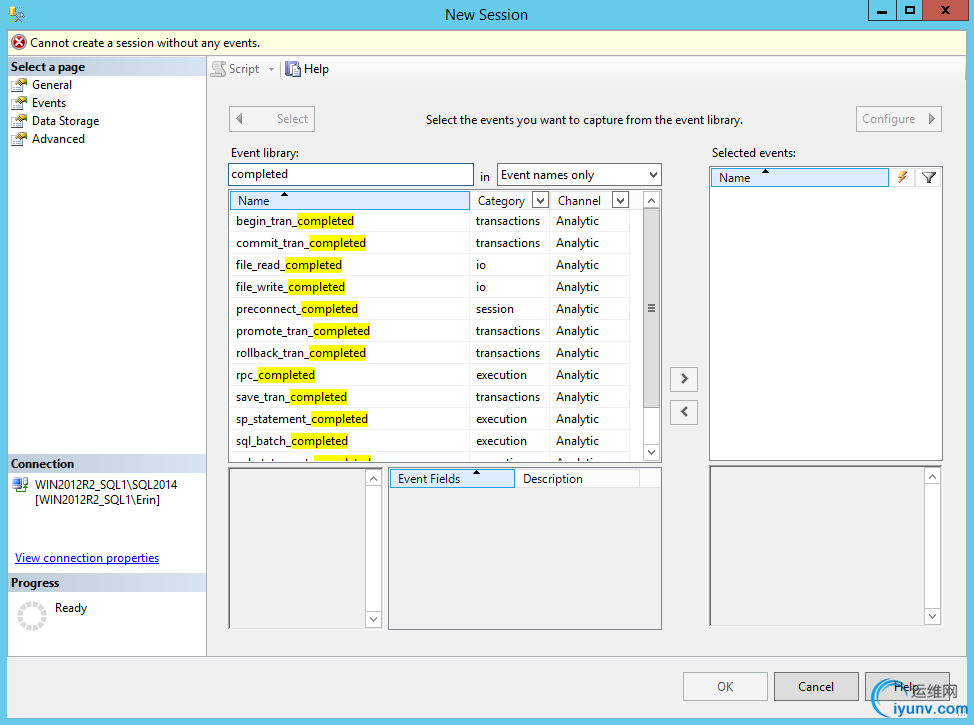Click the OK button
The height and width of the screenshot is (725, 974).
pos(725,686)
